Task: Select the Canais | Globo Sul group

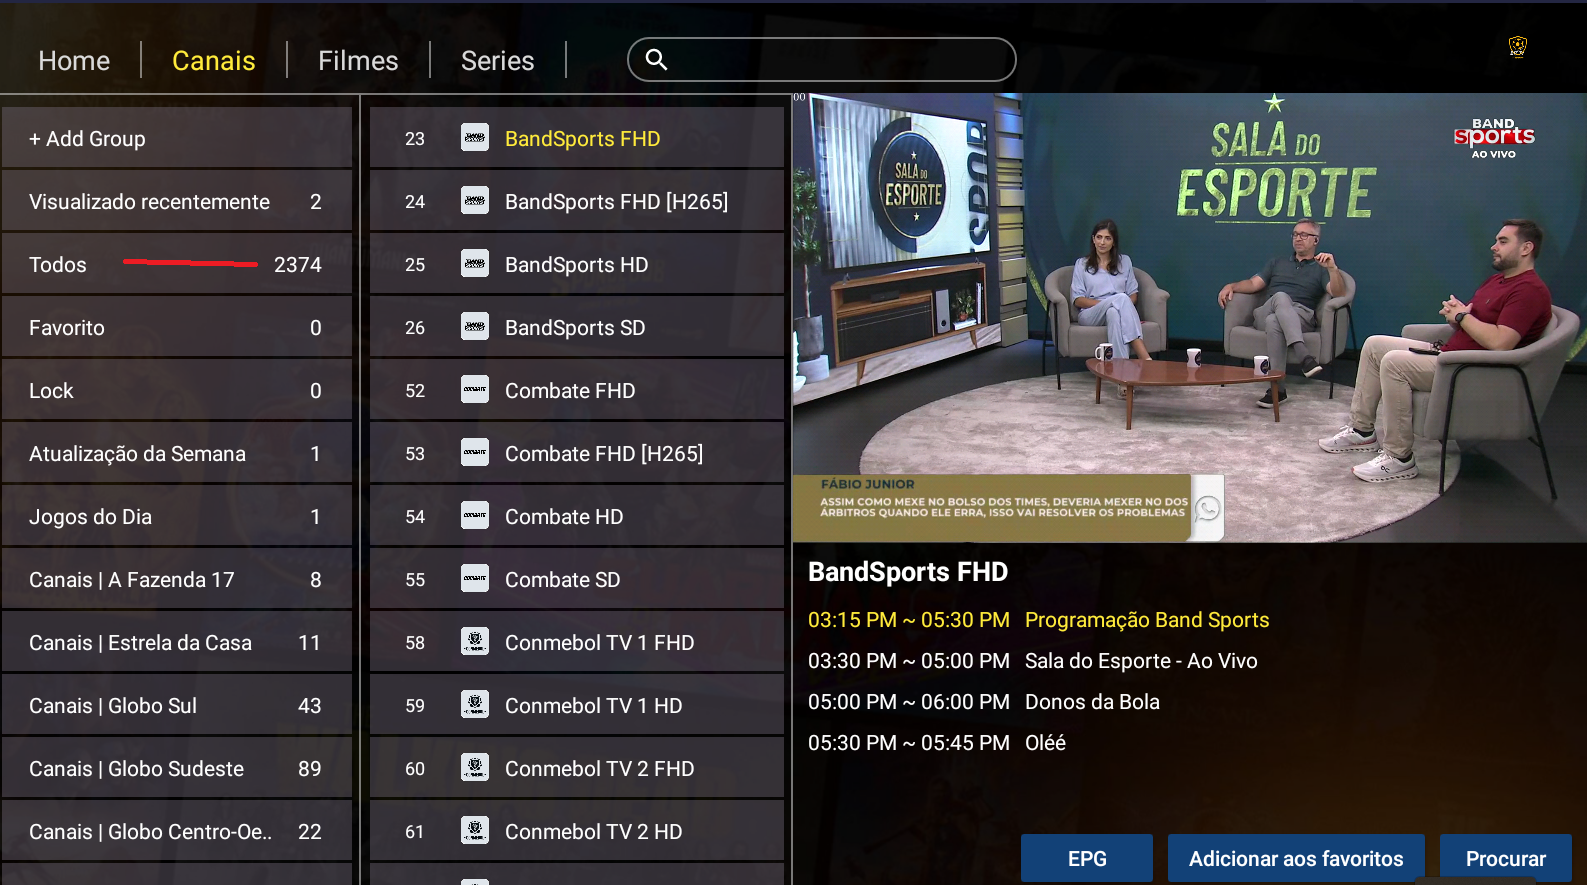Action: pos(177,706)
